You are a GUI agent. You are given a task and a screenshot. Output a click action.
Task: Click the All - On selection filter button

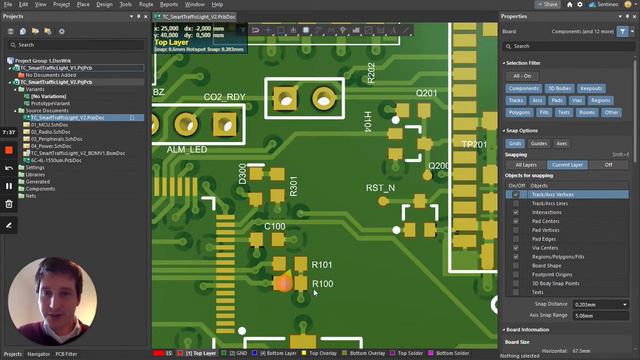pos(522,76)
